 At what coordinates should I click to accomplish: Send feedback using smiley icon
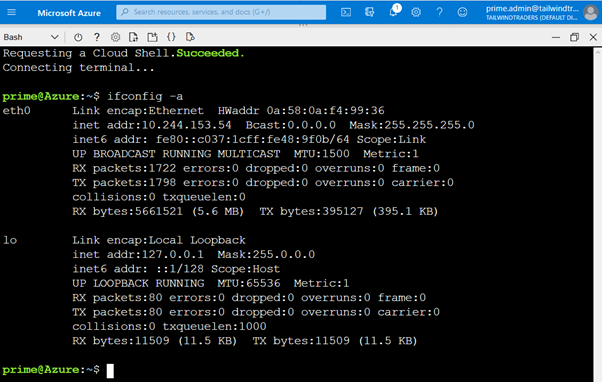pyautogui.click(x=462, y=13)
